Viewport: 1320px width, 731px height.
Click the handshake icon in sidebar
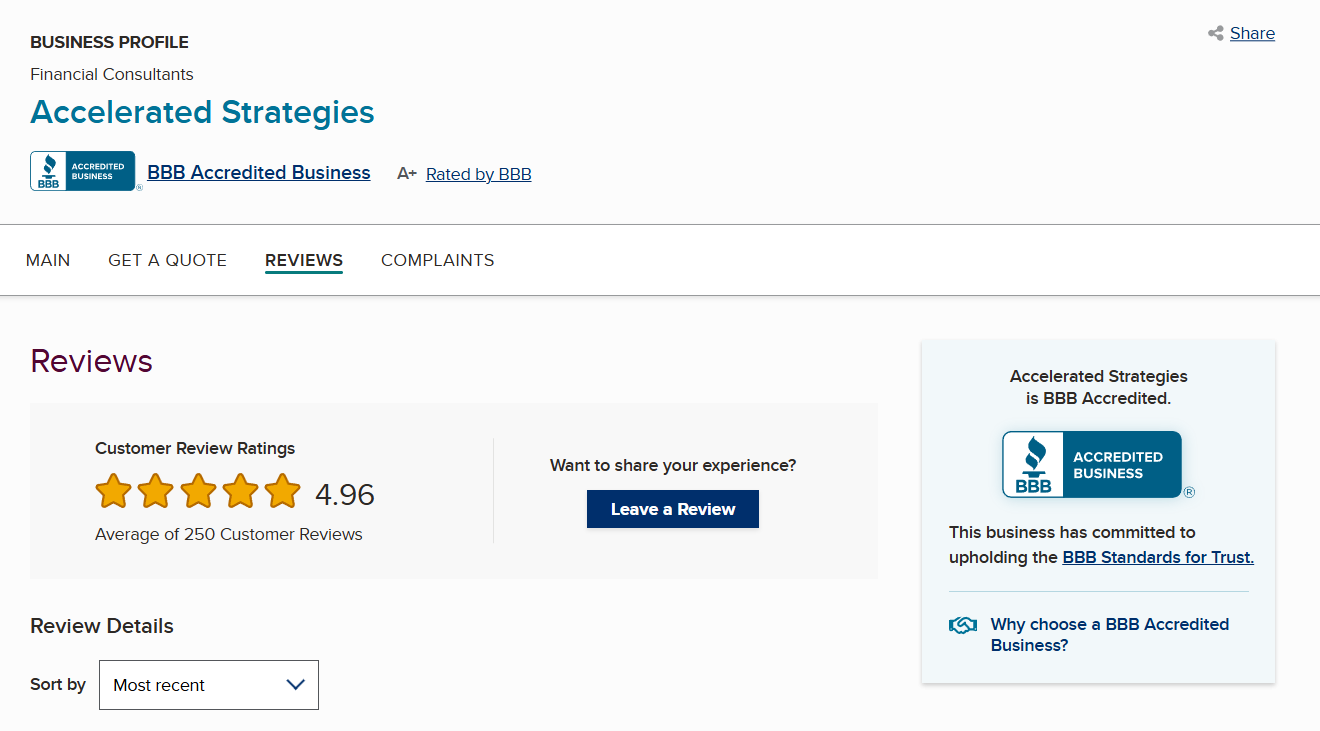click(x=962, y=625)
